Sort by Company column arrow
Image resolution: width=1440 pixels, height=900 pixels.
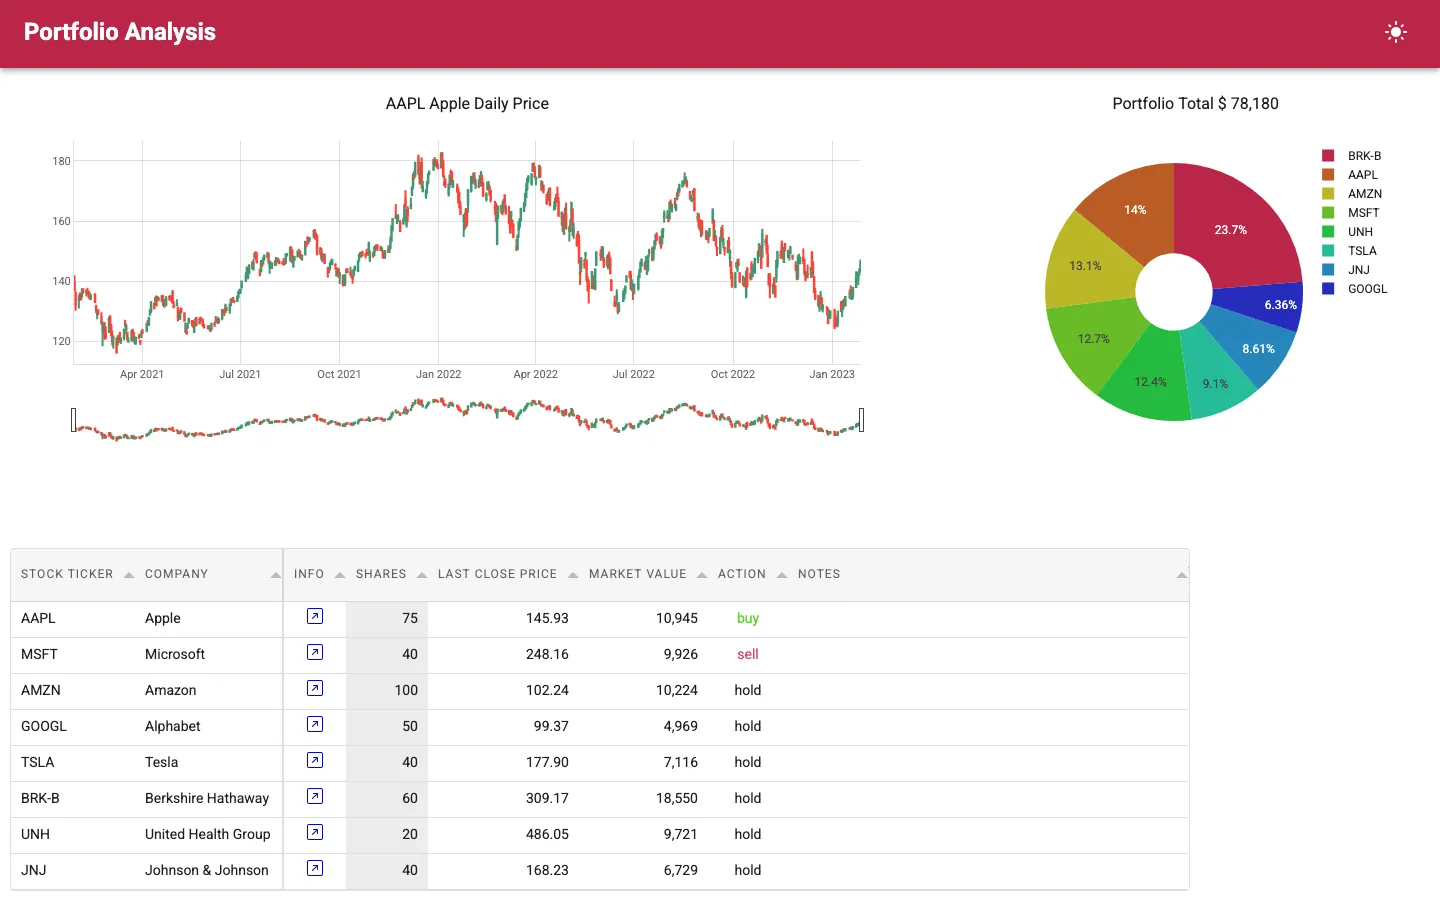[x=276, y=575]
